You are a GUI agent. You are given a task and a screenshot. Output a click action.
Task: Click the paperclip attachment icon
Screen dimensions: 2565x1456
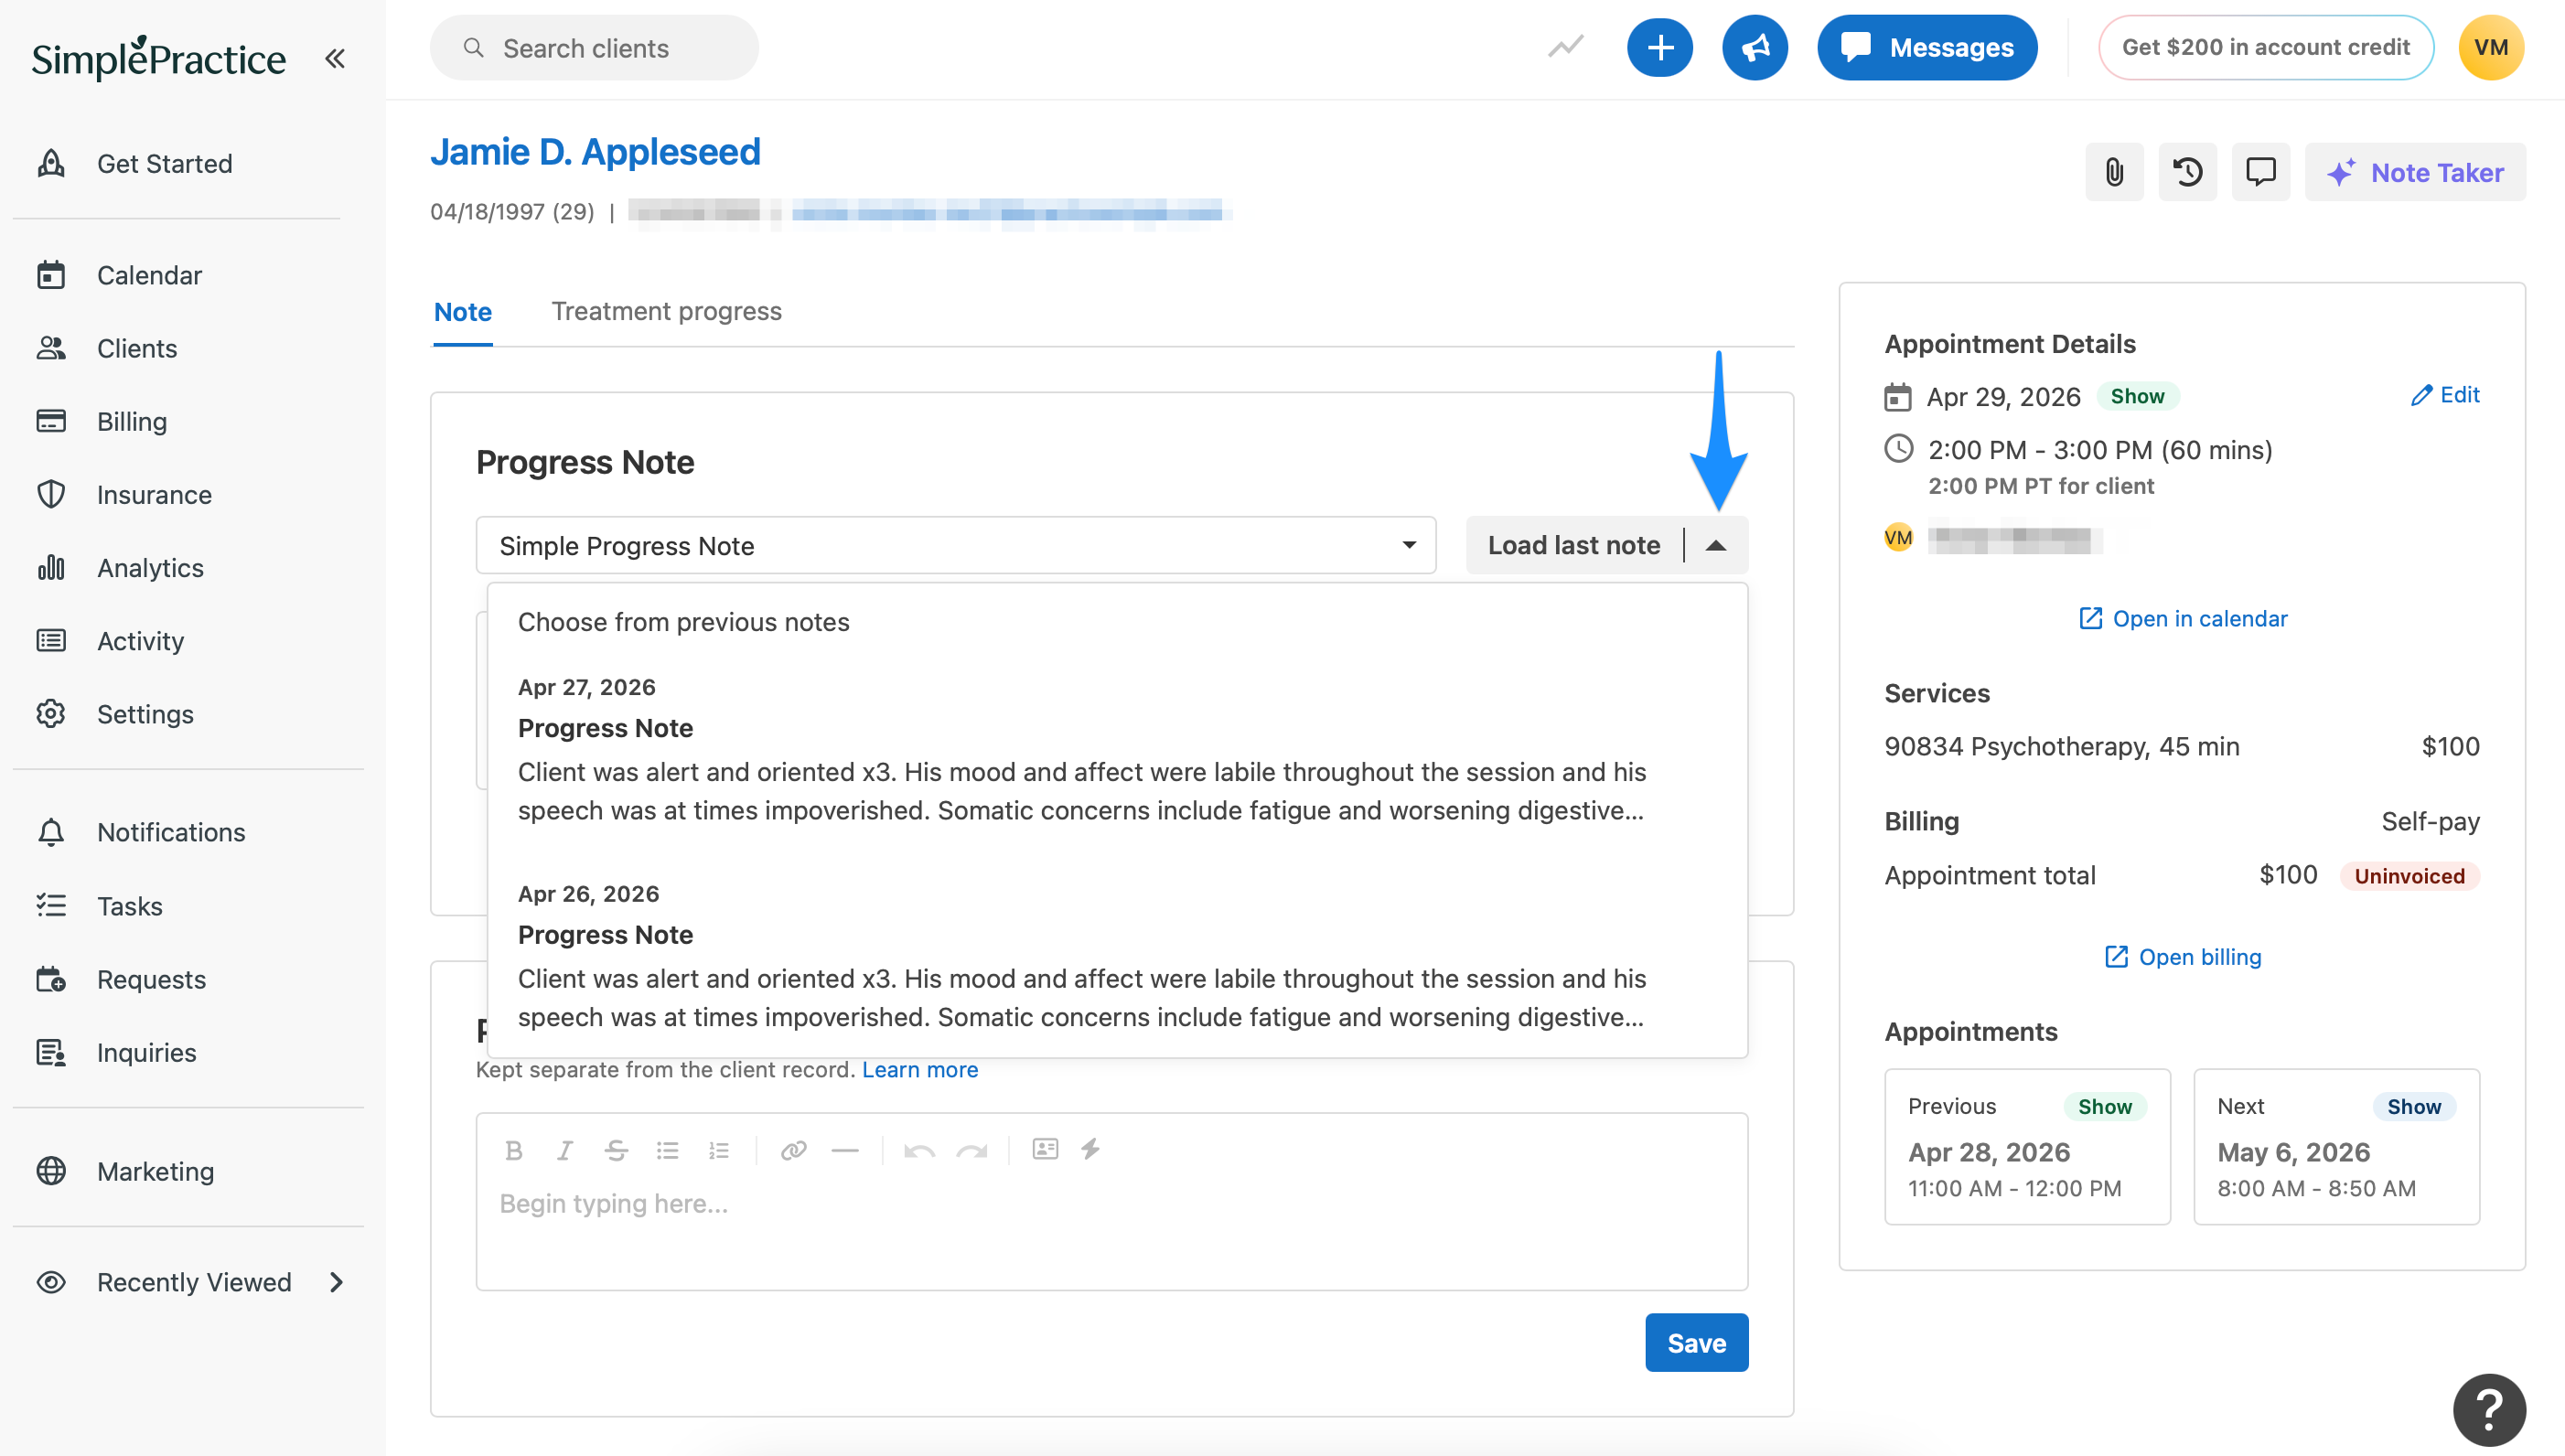tap(2114, 172)
